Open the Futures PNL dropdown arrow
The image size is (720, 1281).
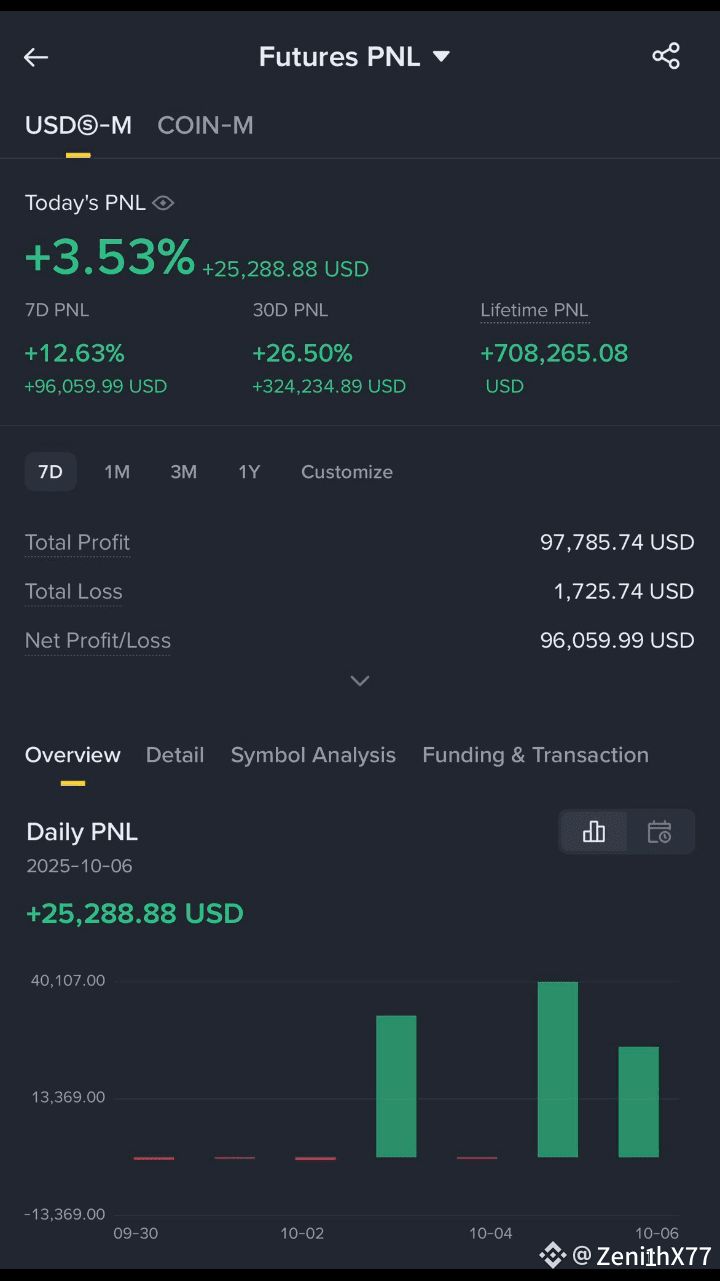pos(441,57)
